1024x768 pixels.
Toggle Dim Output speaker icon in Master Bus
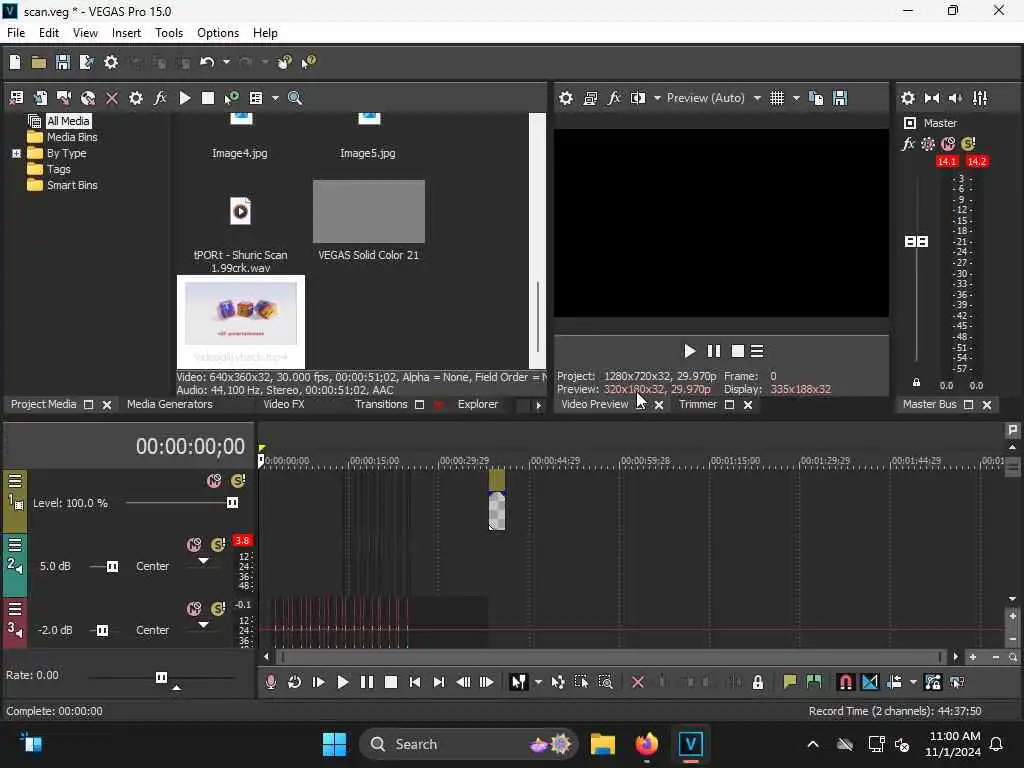click(x=955, y=98)
